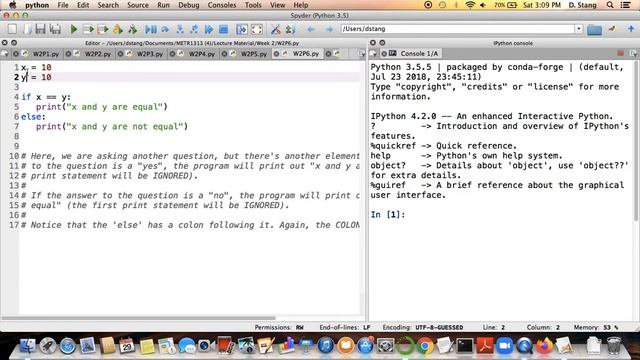This screenshot has width=640, height=360.
Task: Click the IPython console vertical scrollbar
Action: click(636, 141)
